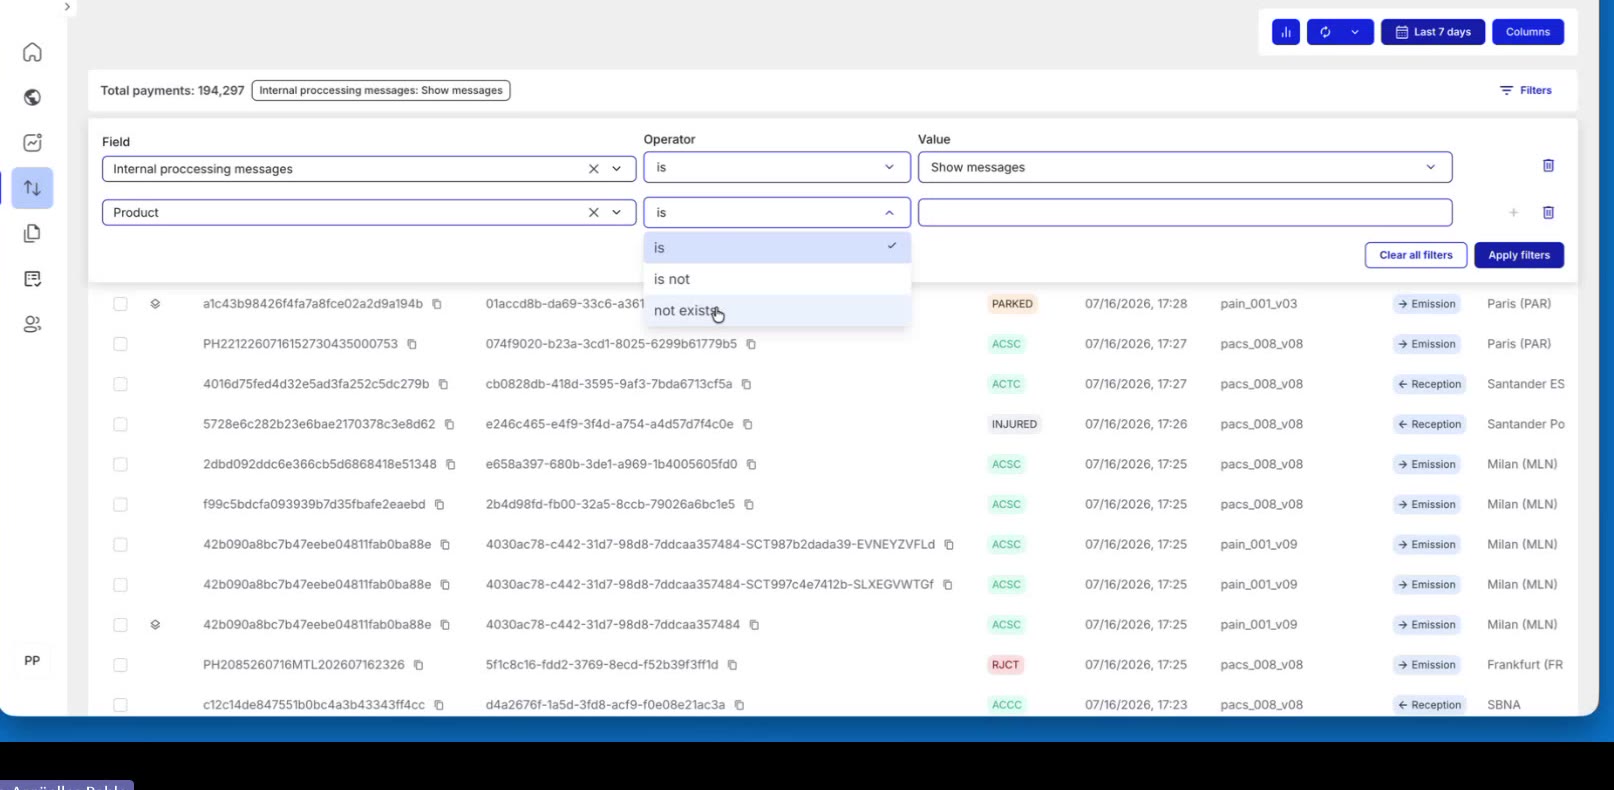Open the Show messages value dropdown
Screen dimensions: 1614x790
point(1185,167)
